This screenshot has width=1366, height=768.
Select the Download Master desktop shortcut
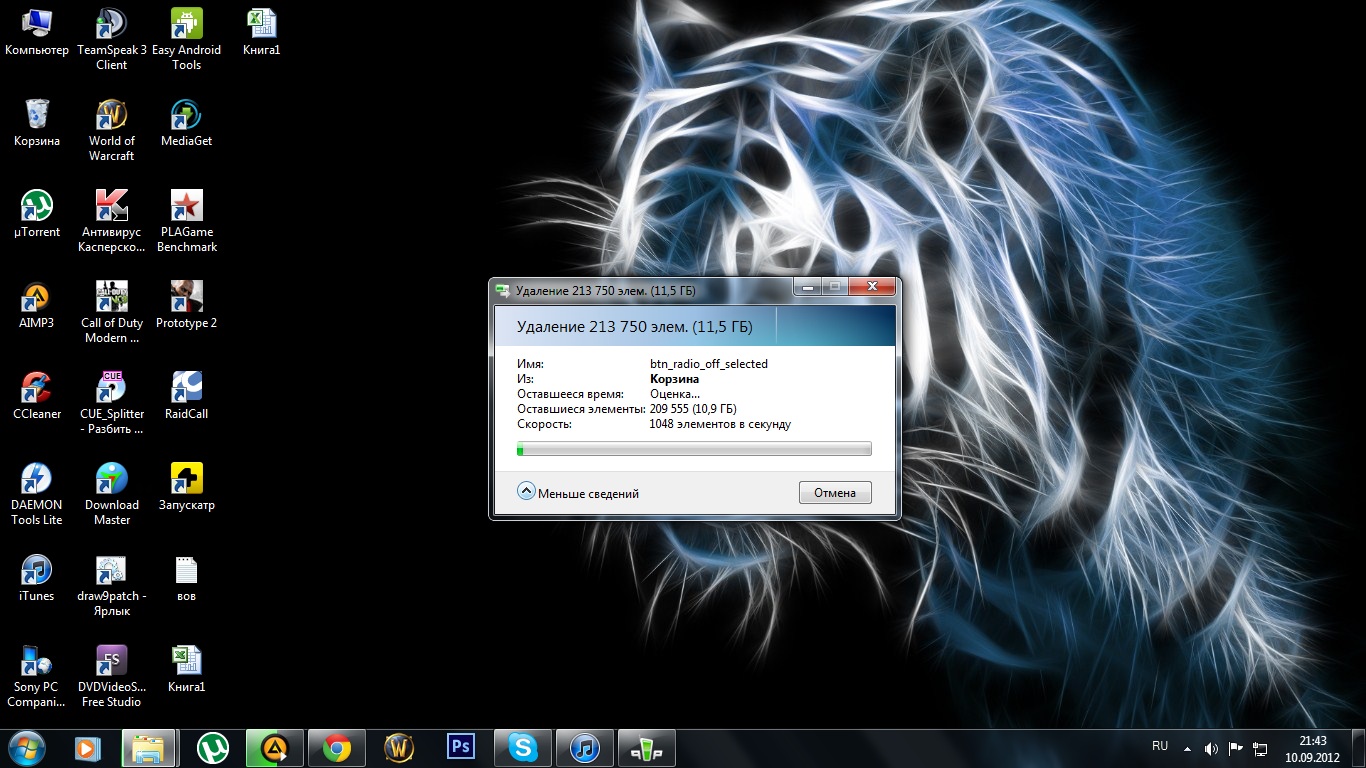click(x=111, y=494)
